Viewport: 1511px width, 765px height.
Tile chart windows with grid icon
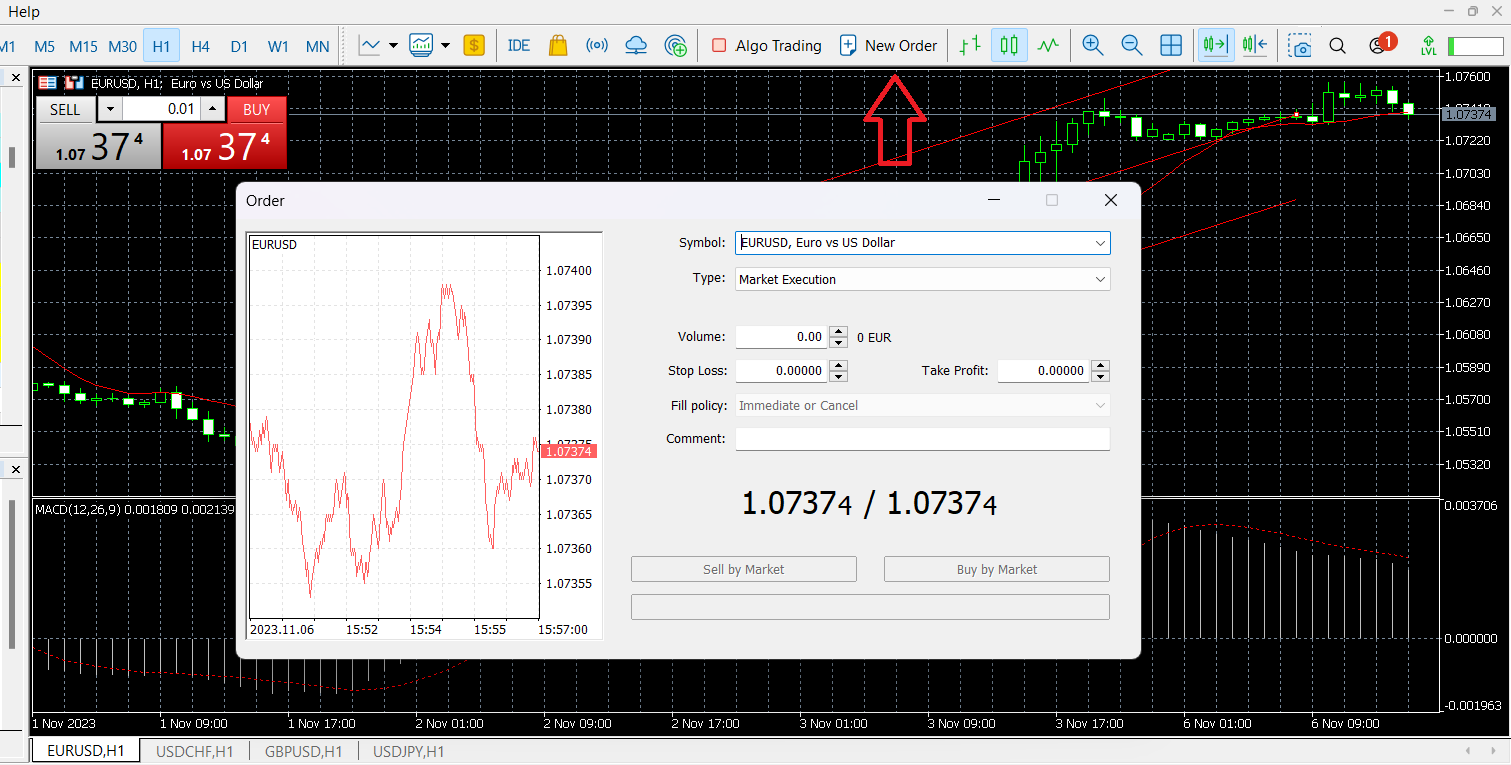tap(1171, 45)
